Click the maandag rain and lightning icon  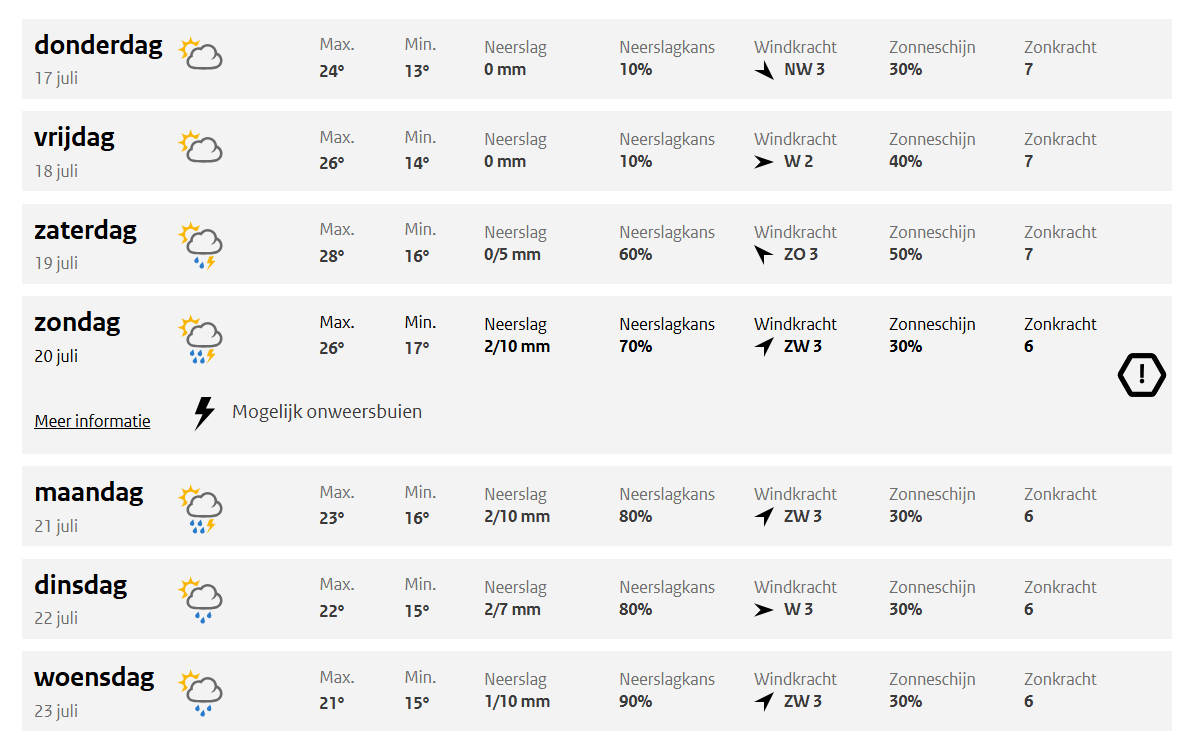200,509
